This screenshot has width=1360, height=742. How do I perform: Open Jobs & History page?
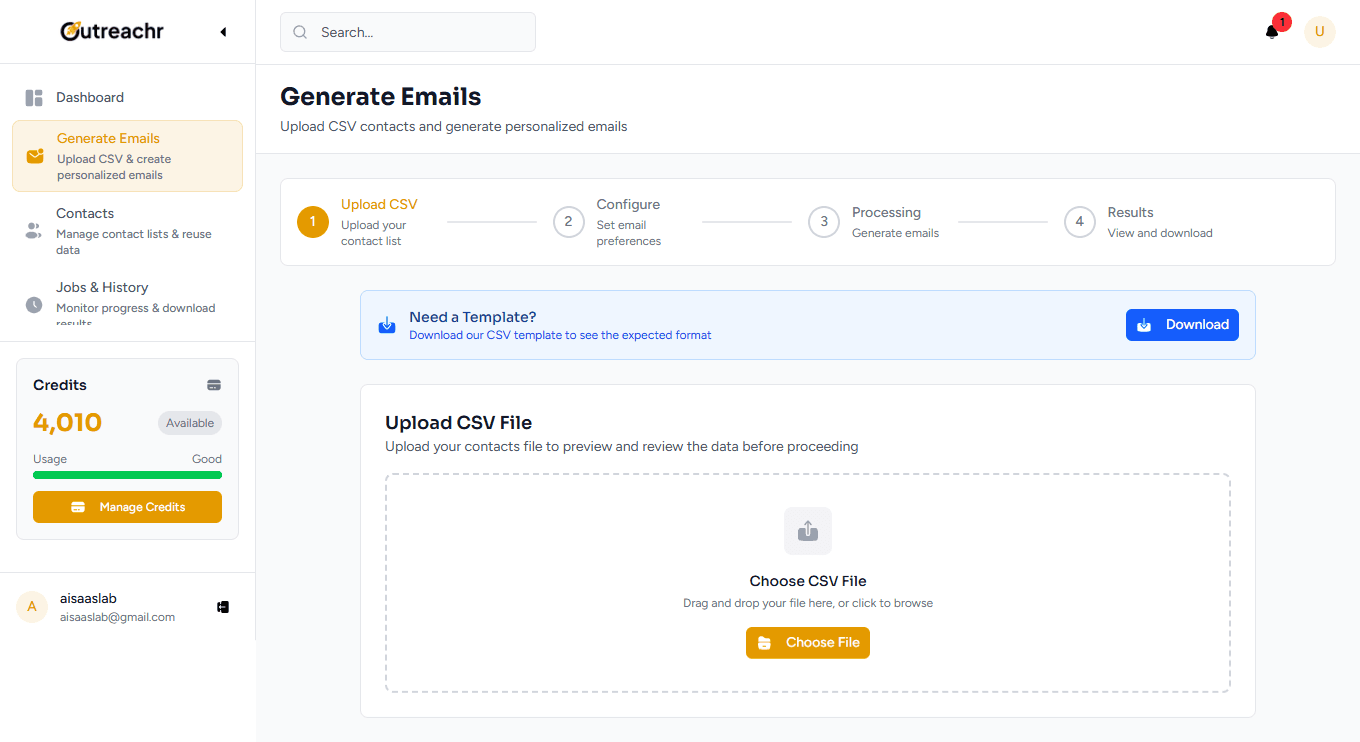point(127,299)
